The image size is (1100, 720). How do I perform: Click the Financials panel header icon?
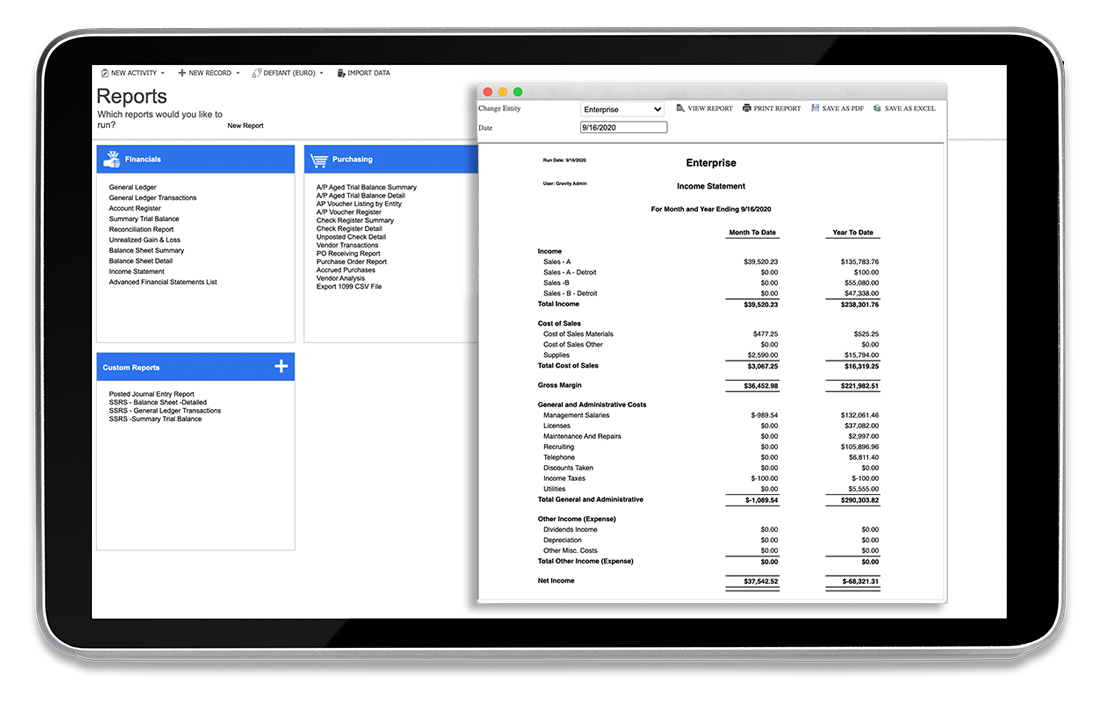pos(112,159)
